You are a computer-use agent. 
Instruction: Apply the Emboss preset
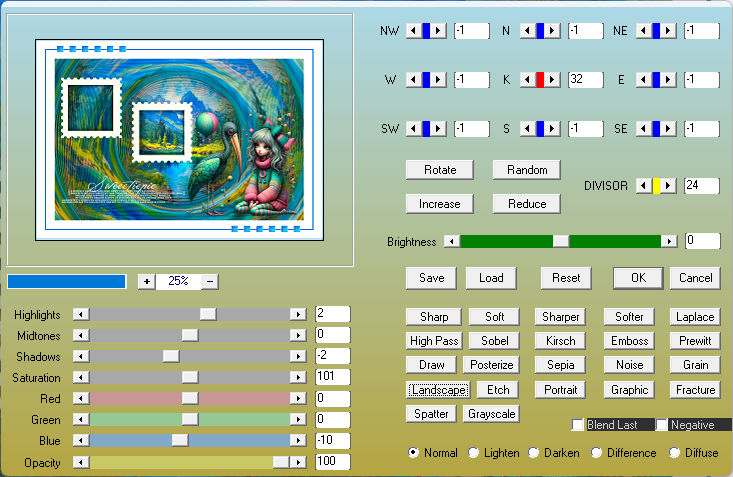pyautogui.click(x=628, y=341)
